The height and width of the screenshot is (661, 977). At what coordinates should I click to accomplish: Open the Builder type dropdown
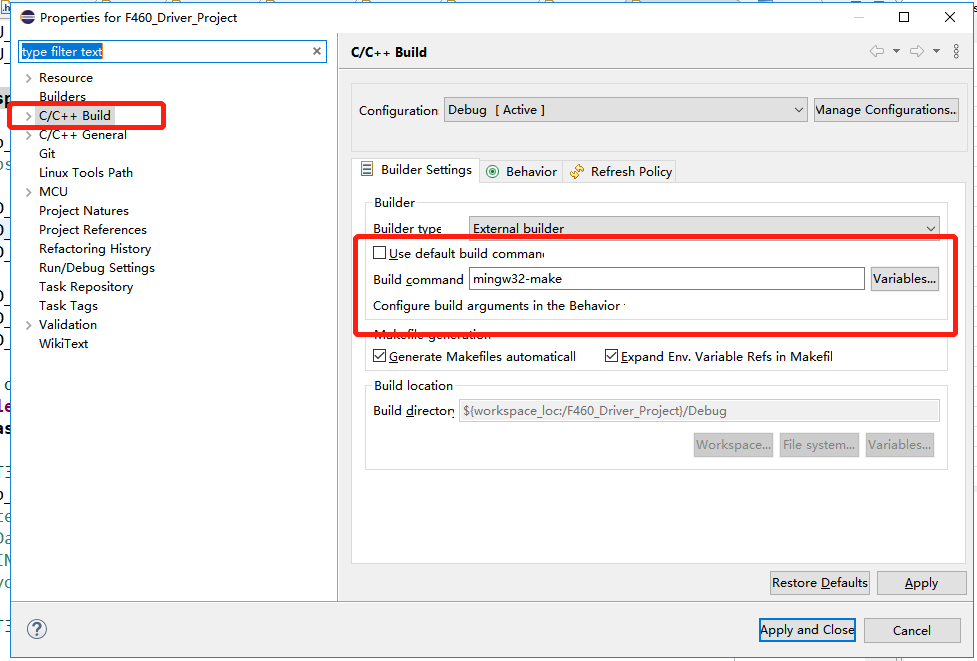(930, 228)
